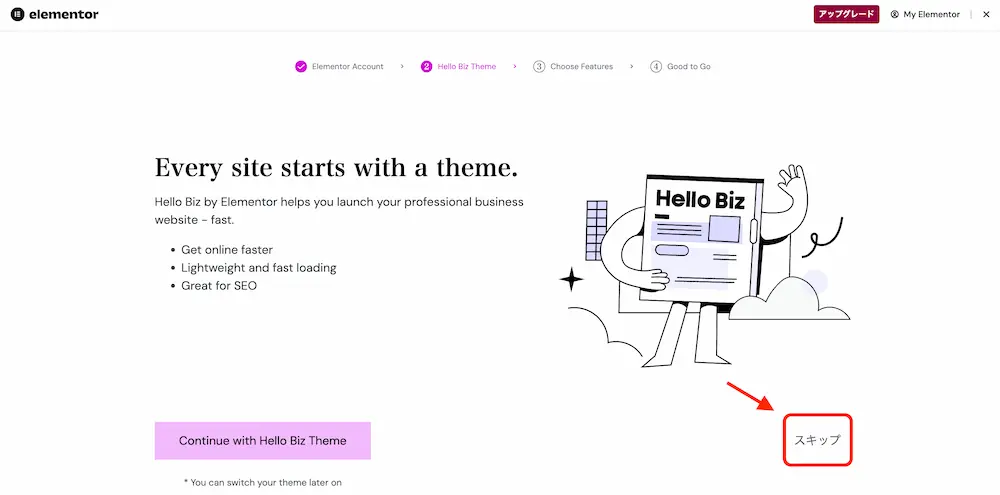Viewport: 1000px width, 495px height.
Task: Click step number 4 circle icon
Action: pyautogui.click(x=656, y=66)
